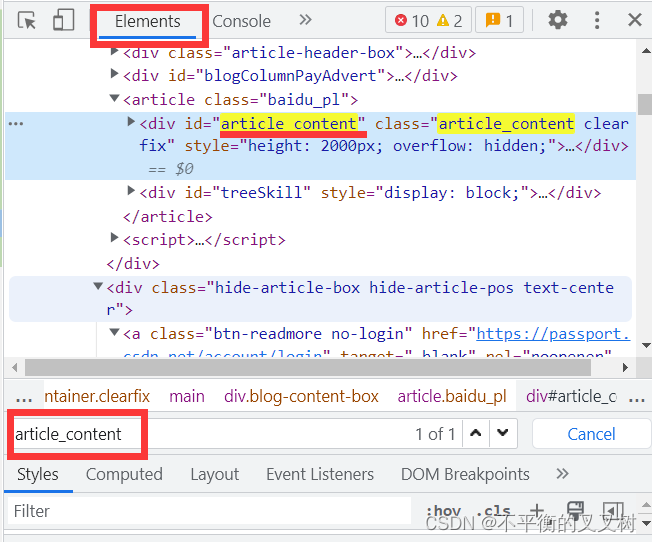Select article.baidu_pl breadcrumb
Viewport: 652px width, 542px height.
tap(452, 396)
